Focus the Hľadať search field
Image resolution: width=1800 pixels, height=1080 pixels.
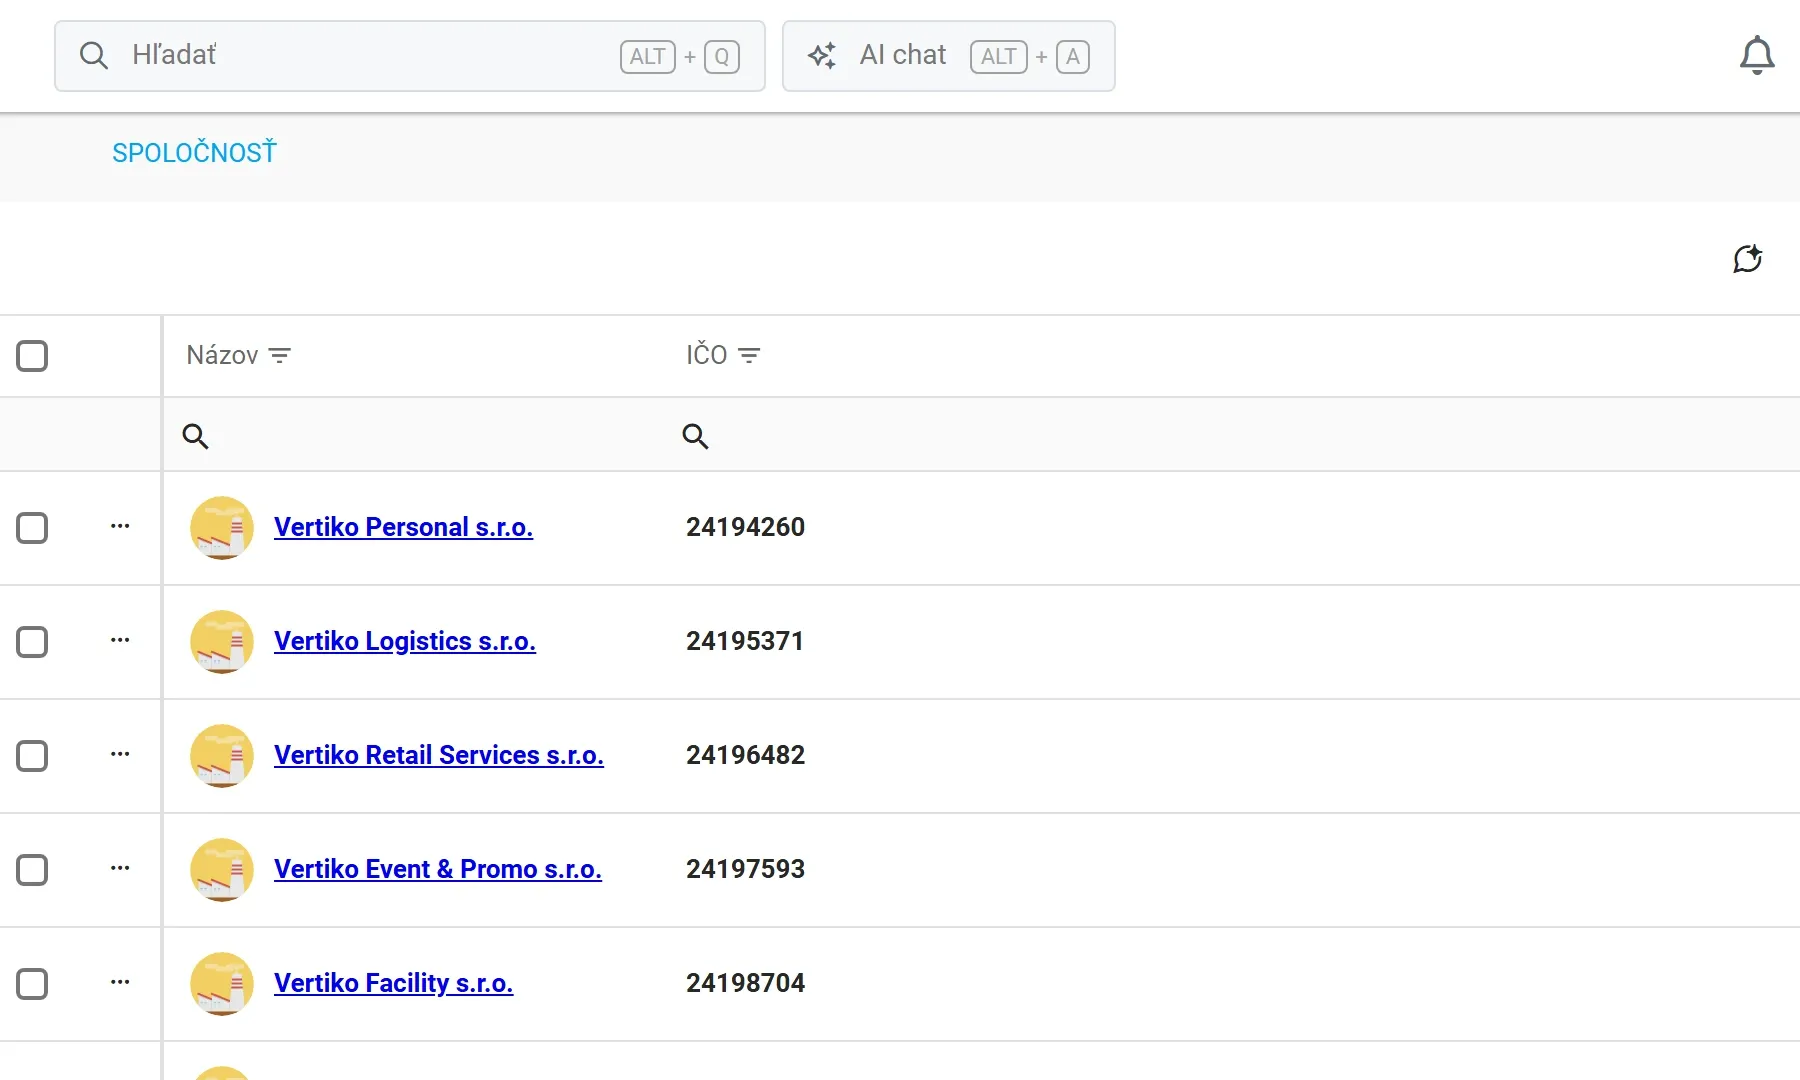tap(410, 56)
